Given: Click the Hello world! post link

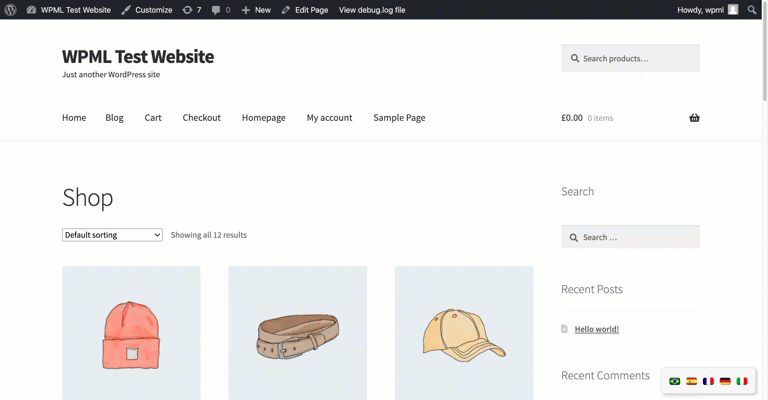Looking at the screenshot, I should click(597, 329).
